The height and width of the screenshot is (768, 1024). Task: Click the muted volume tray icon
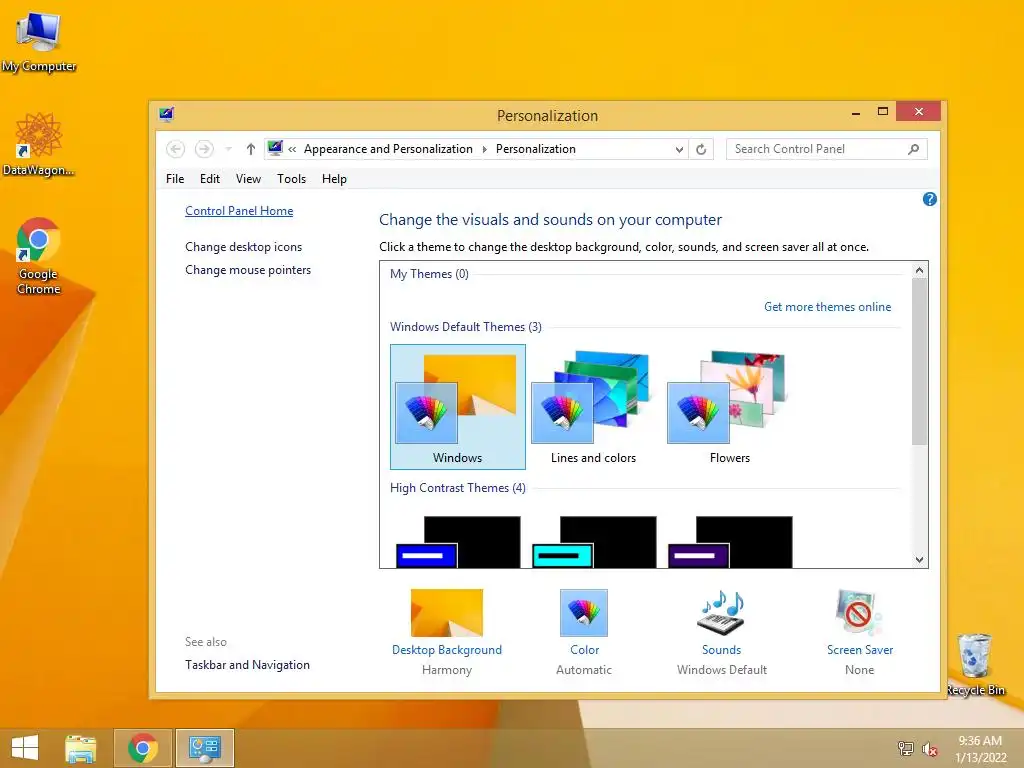929,749
